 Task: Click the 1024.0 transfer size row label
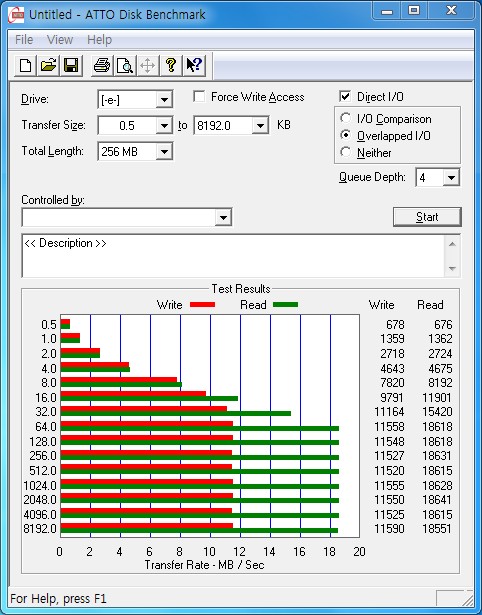pyautogui.click(x=40, y=486)
